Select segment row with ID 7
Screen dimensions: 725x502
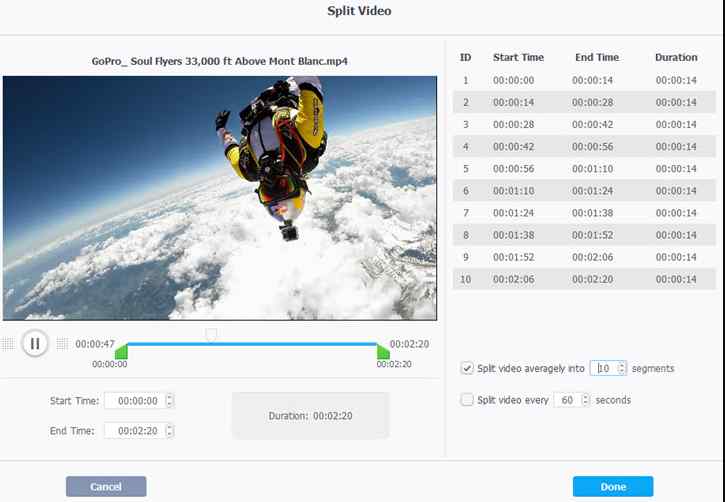pyautogui.click(x=584, y=213)
